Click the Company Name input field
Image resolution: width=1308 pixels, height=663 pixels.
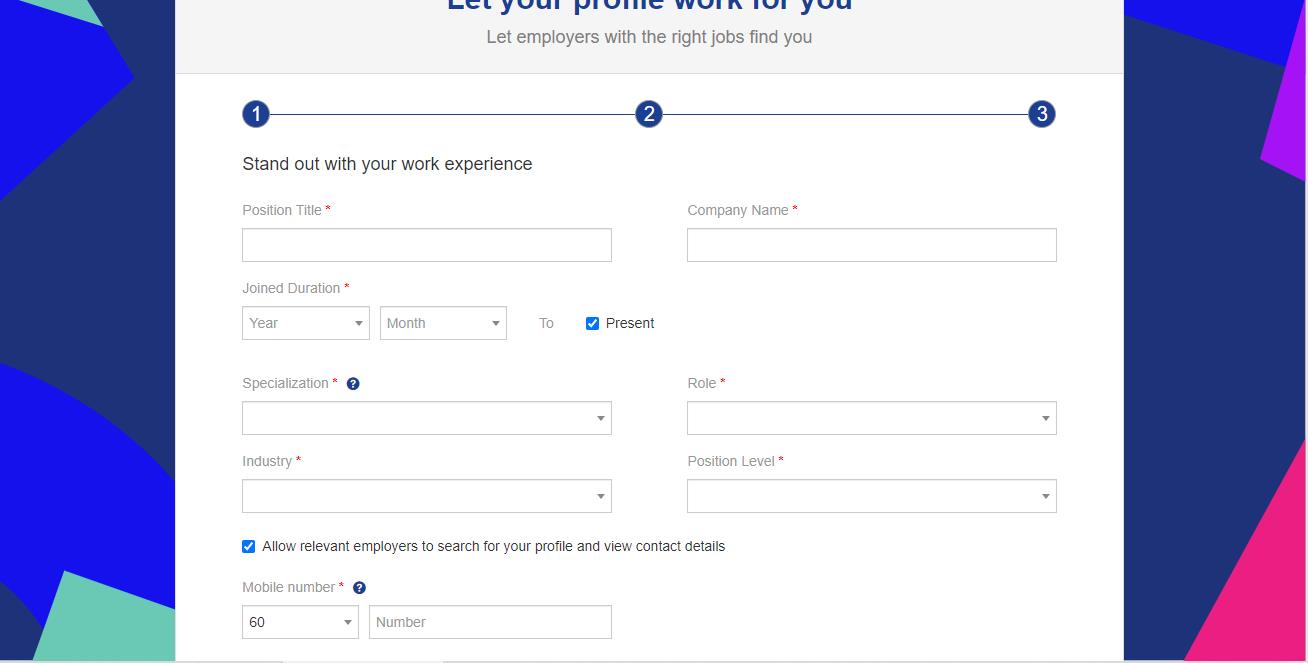(872, 245)
